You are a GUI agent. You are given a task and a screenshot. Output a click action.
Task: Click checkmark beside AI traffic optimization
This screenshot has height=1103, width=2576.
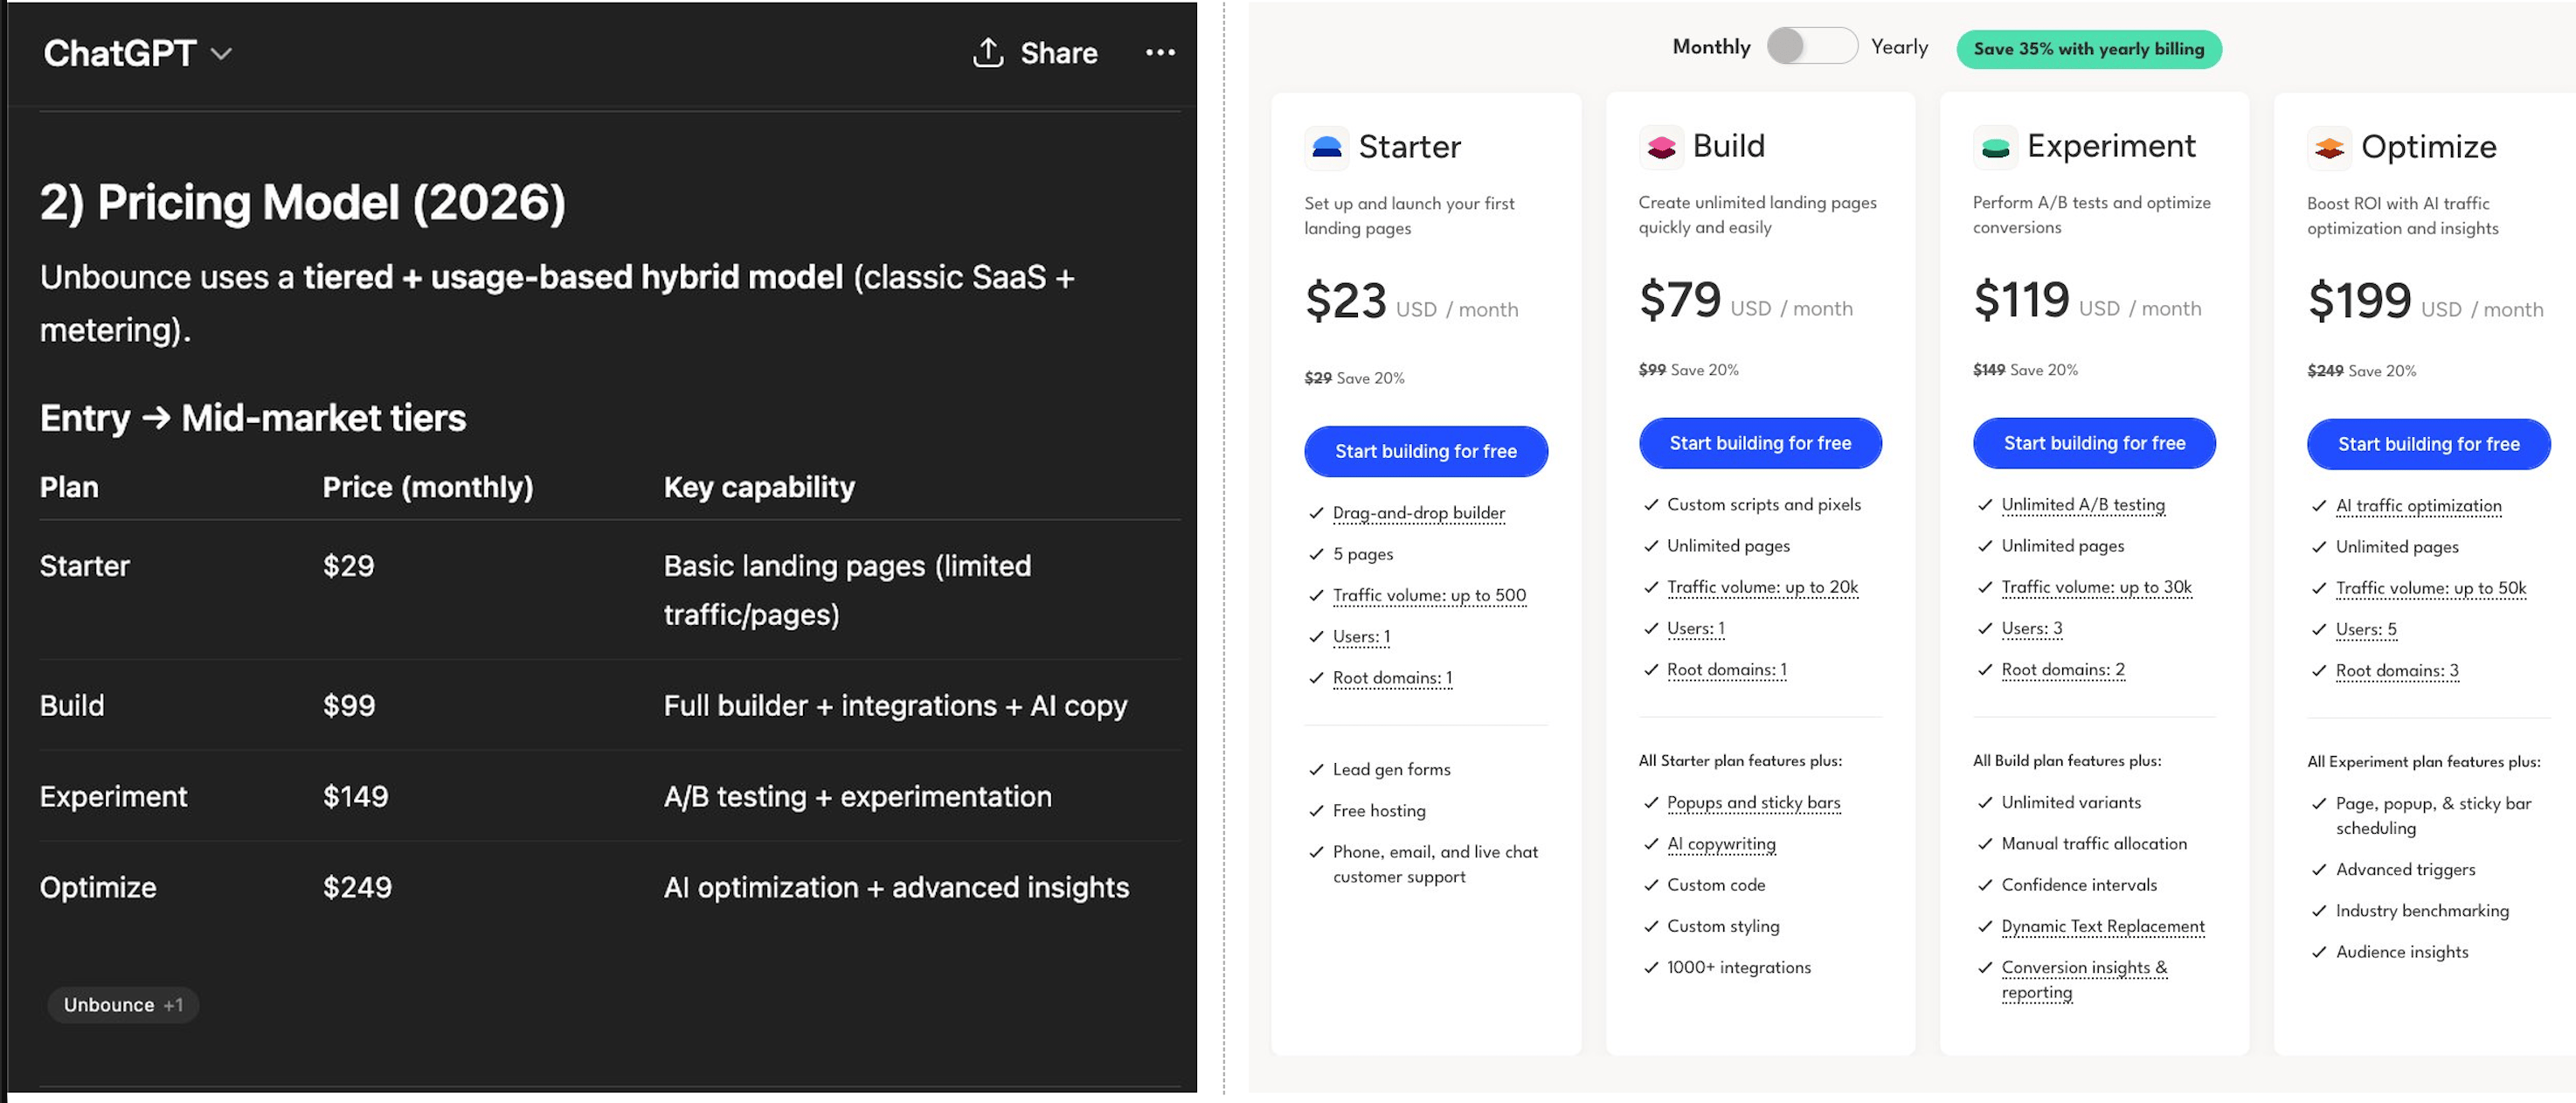pyautogui.click(x=2319, y=506)
